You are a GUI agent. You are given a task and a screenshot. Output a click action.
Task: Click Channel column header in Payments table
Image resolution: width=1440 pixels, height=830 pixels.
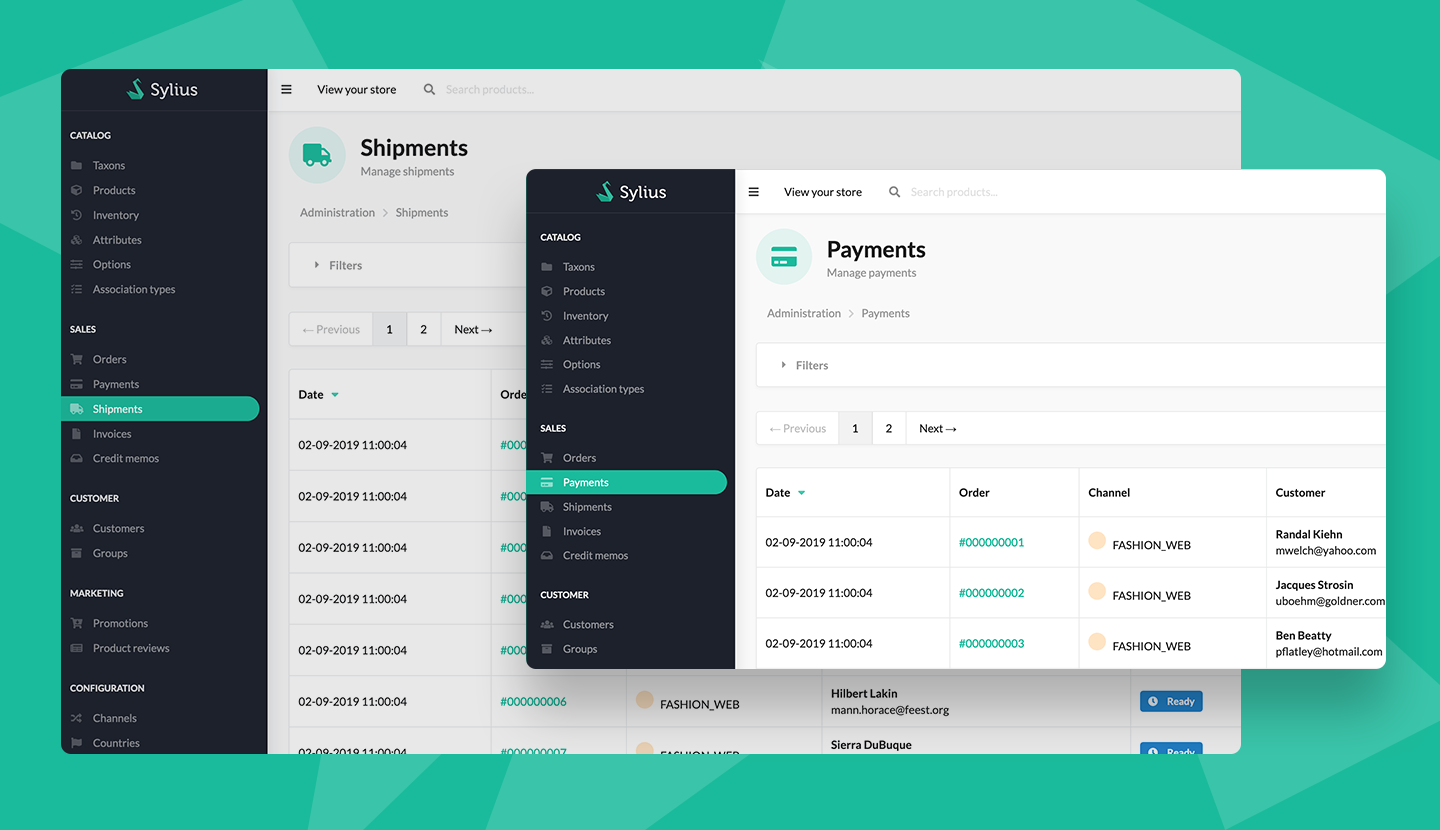click(1109, 492)
